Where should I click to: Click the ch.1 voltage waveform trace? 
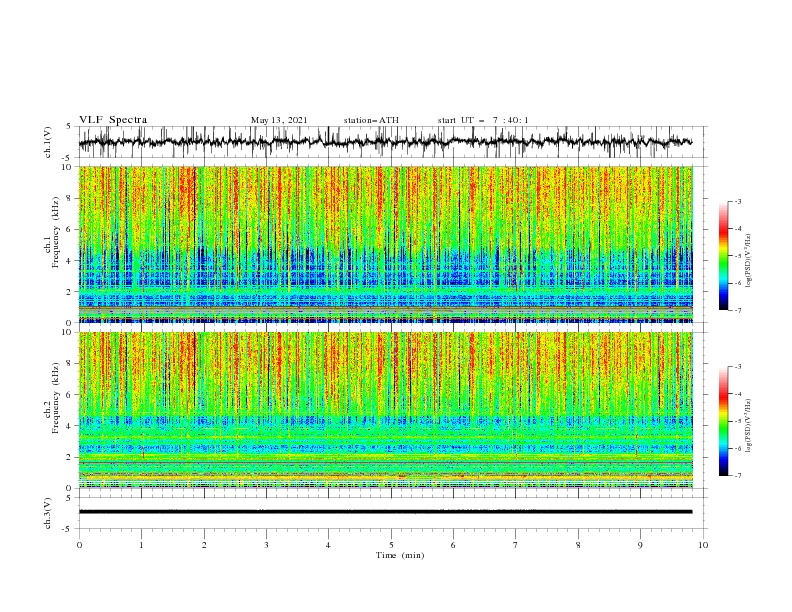385,142
